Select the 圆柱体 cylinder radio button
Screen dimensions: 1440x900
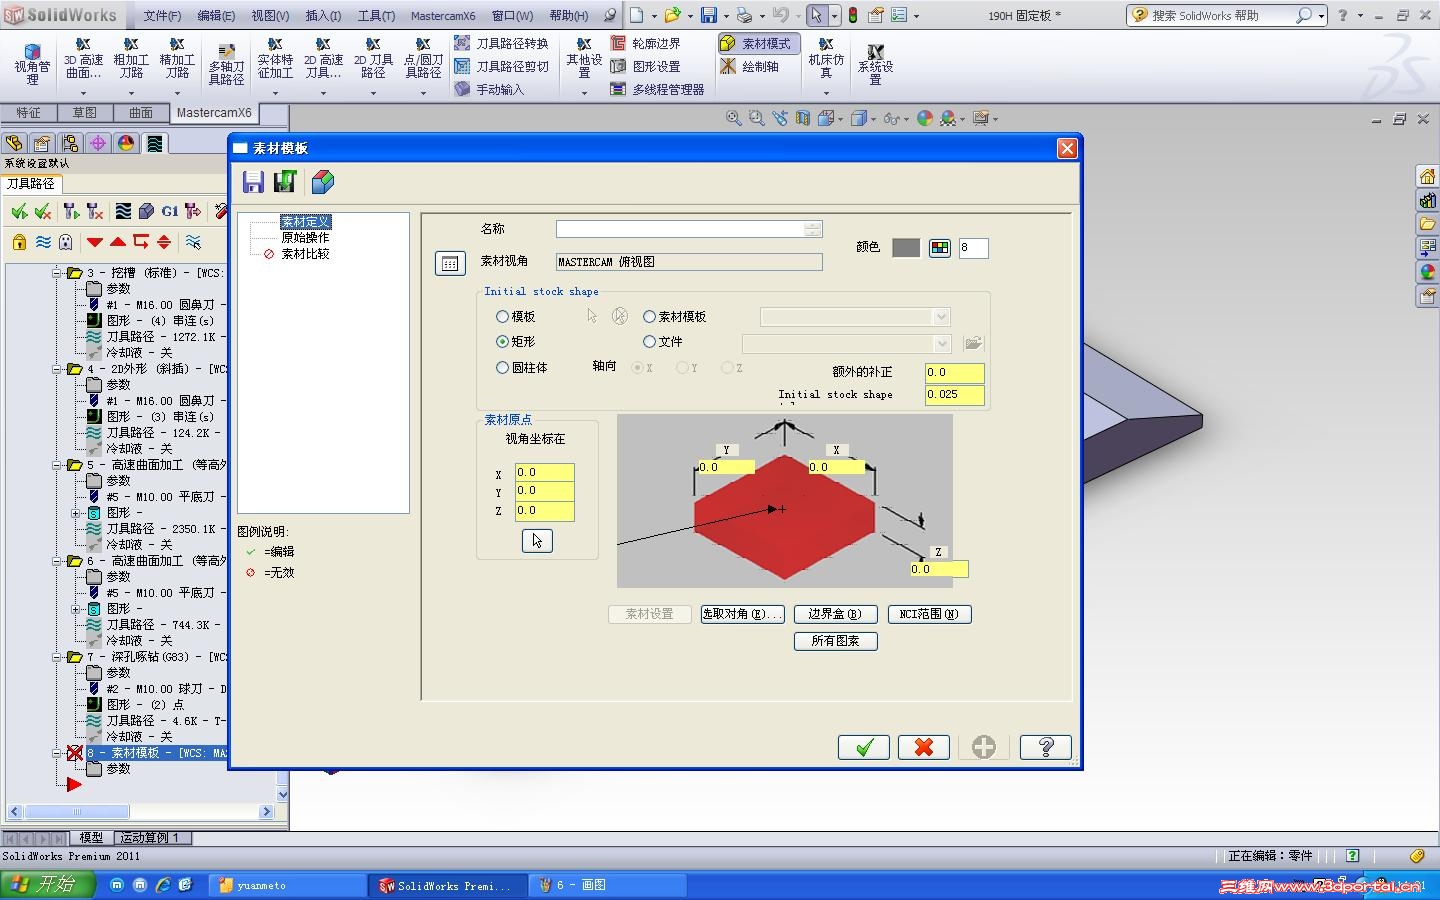502,368
